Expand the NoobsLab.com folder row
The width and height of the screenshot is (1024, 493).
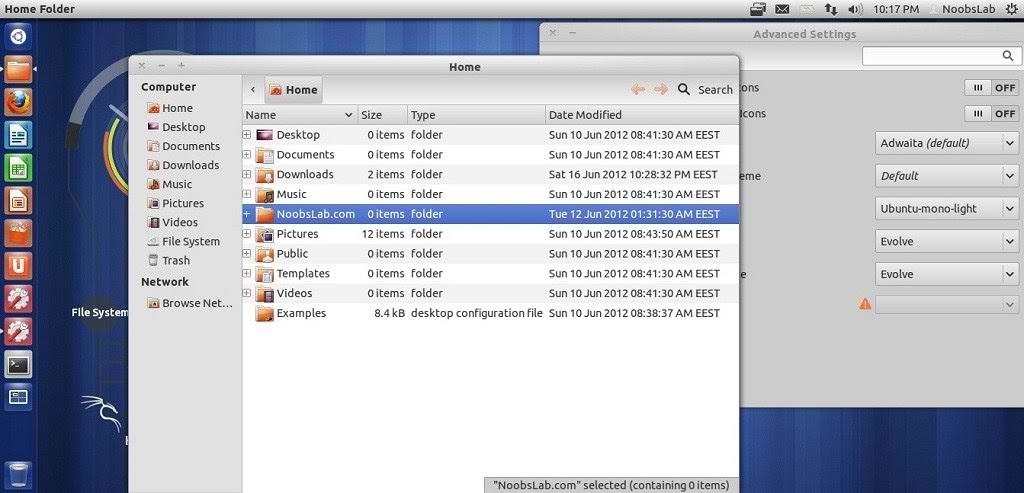tap(247, 214)
